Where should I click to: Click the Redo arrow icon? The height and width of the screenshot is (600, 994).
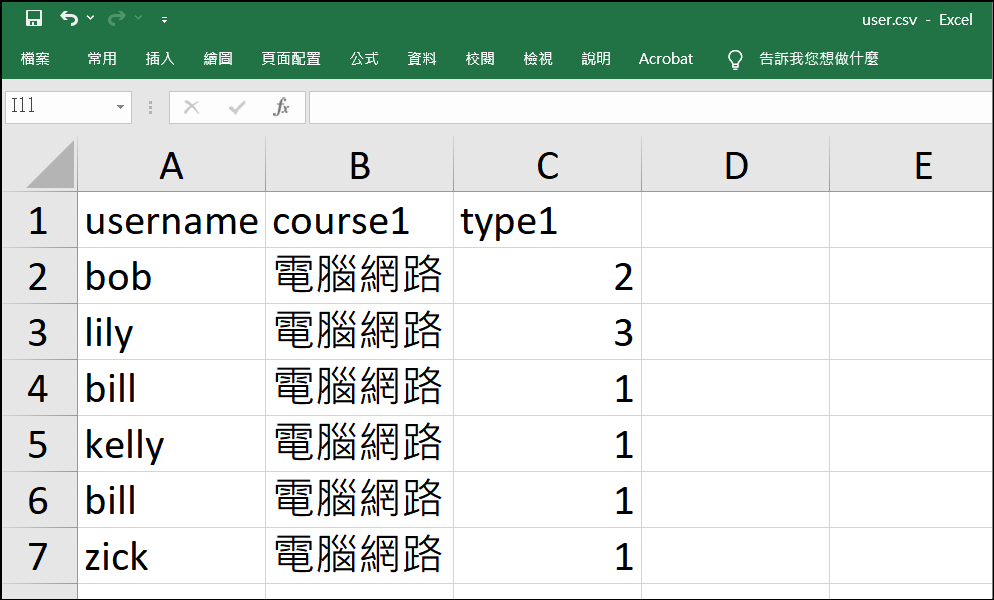coord(116,18)
